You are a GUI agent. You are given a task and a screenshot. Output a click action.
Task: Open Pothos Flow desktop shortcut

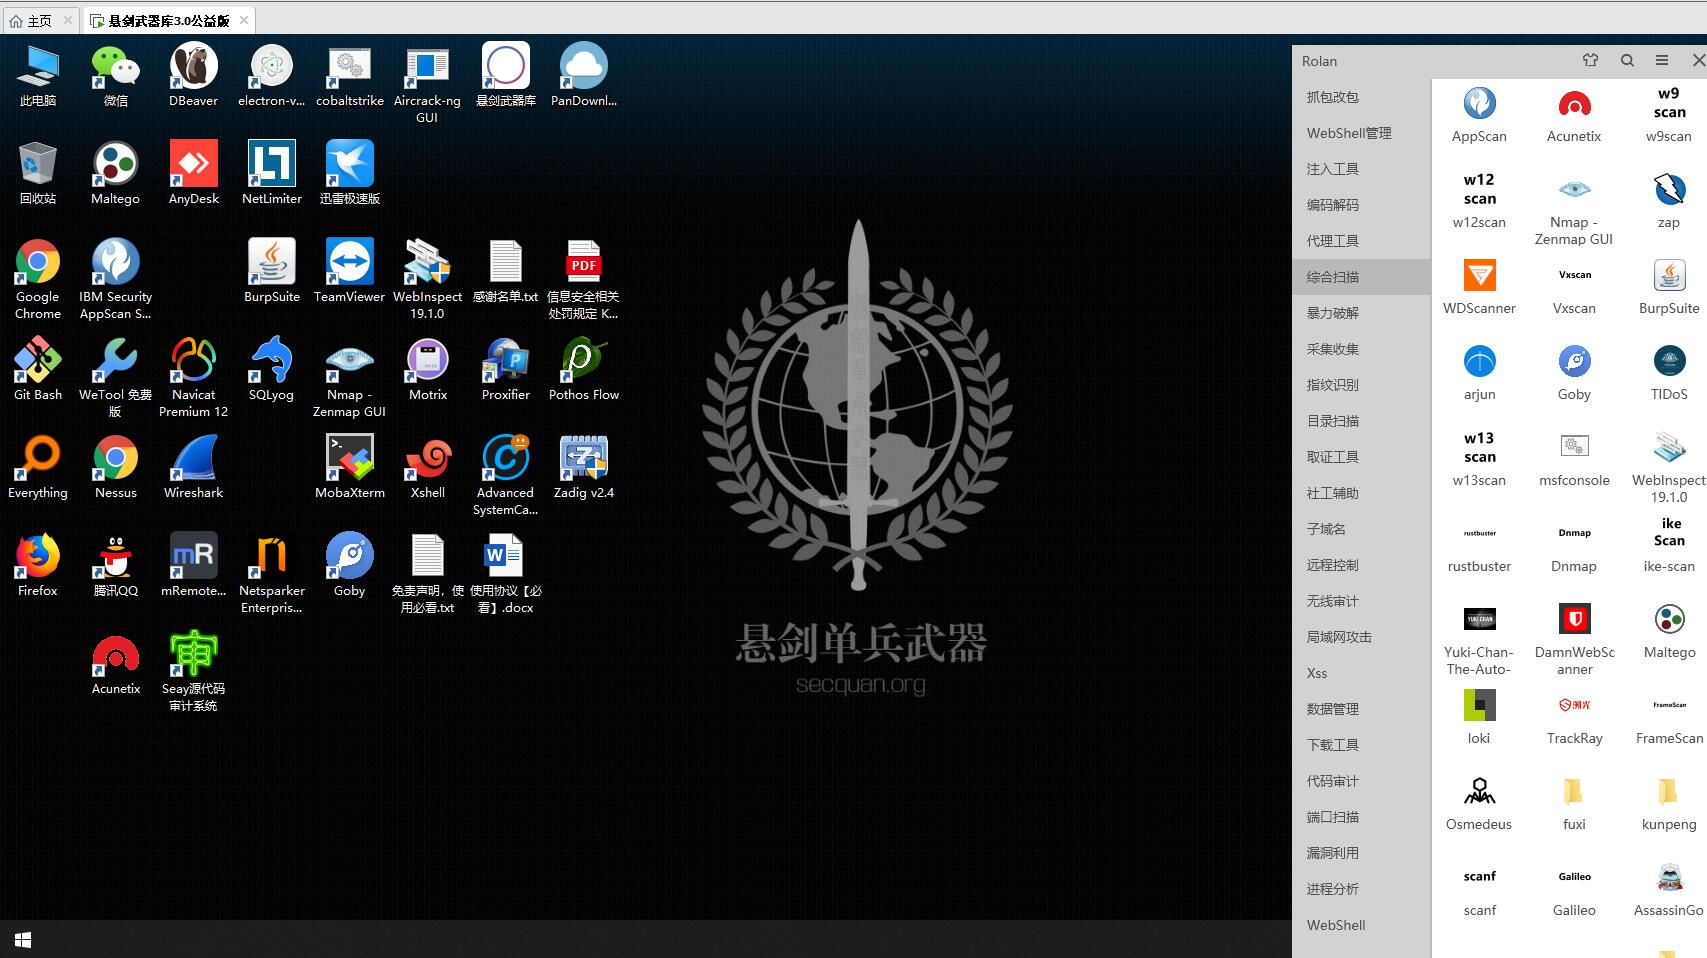click(583, 369)
